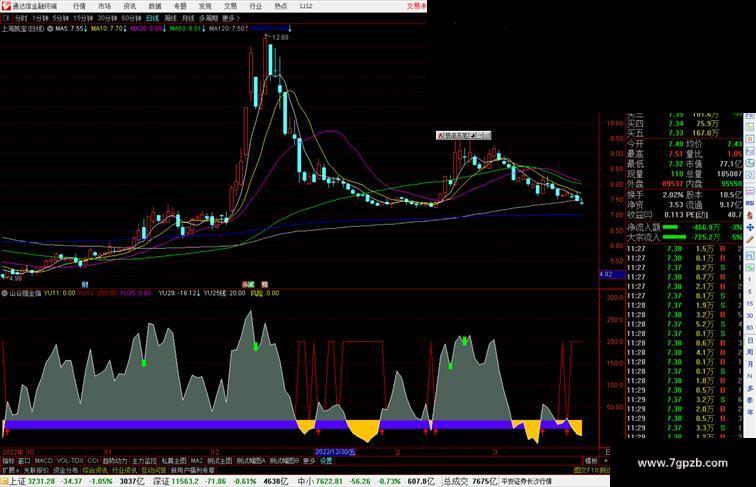Select the 月 shortcut in right toolbar
Image resolution: width=756 pixels, height=487 pixels.
click(x=750, y=364)
